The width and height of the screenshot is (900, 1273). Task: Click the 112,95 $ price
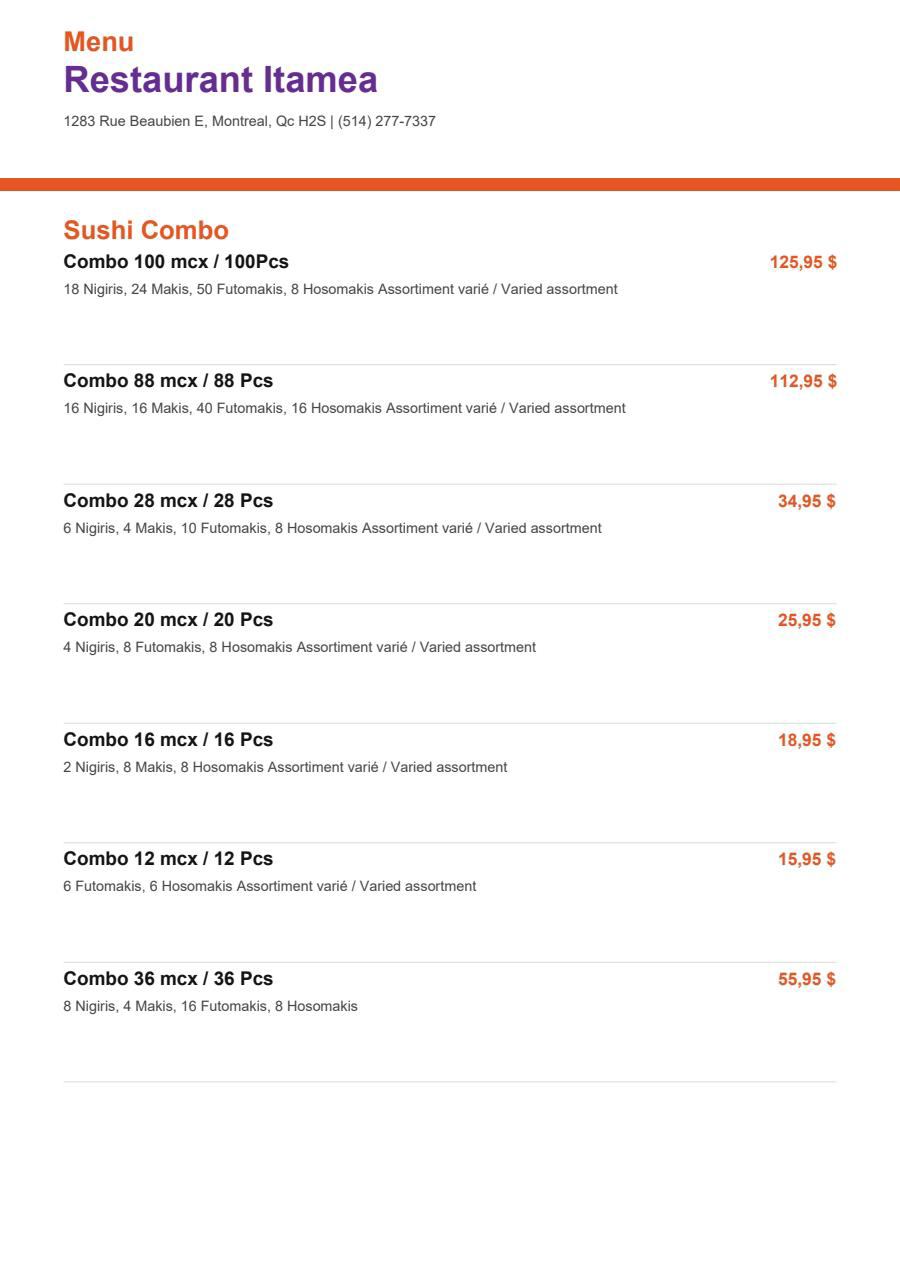(803, 381)
